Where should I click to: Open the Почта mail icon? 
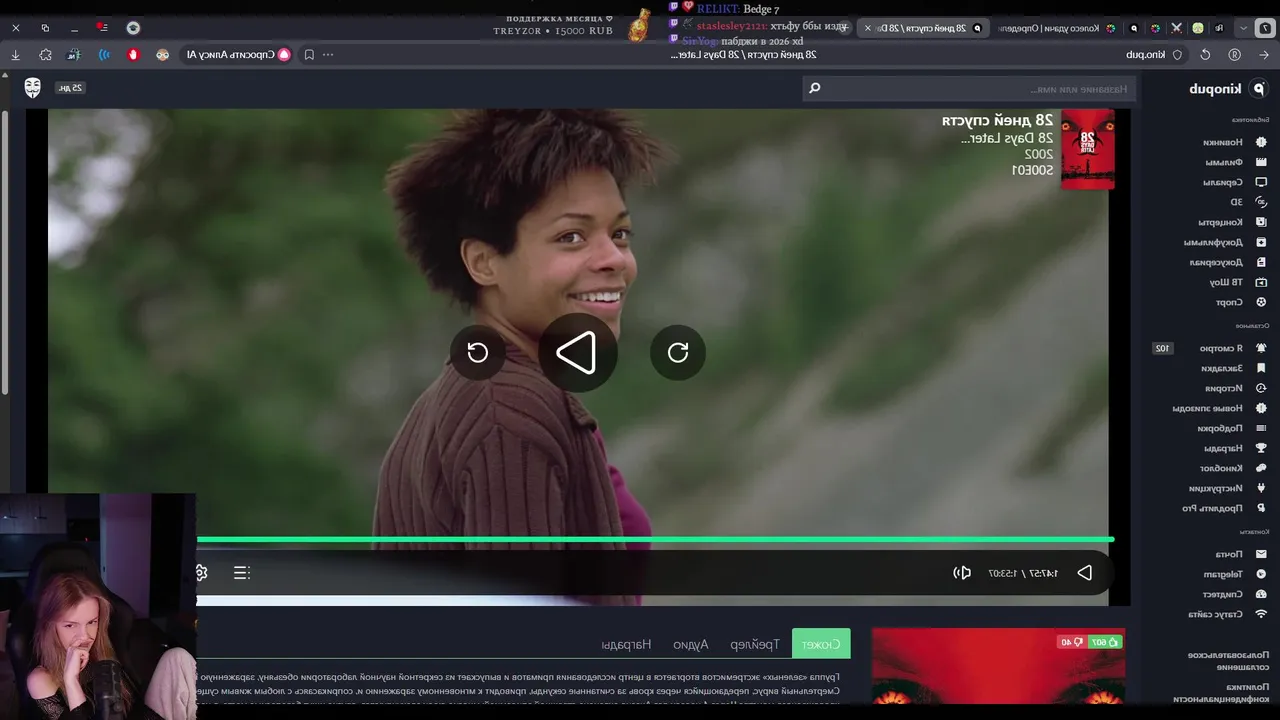coord(1261,554)
